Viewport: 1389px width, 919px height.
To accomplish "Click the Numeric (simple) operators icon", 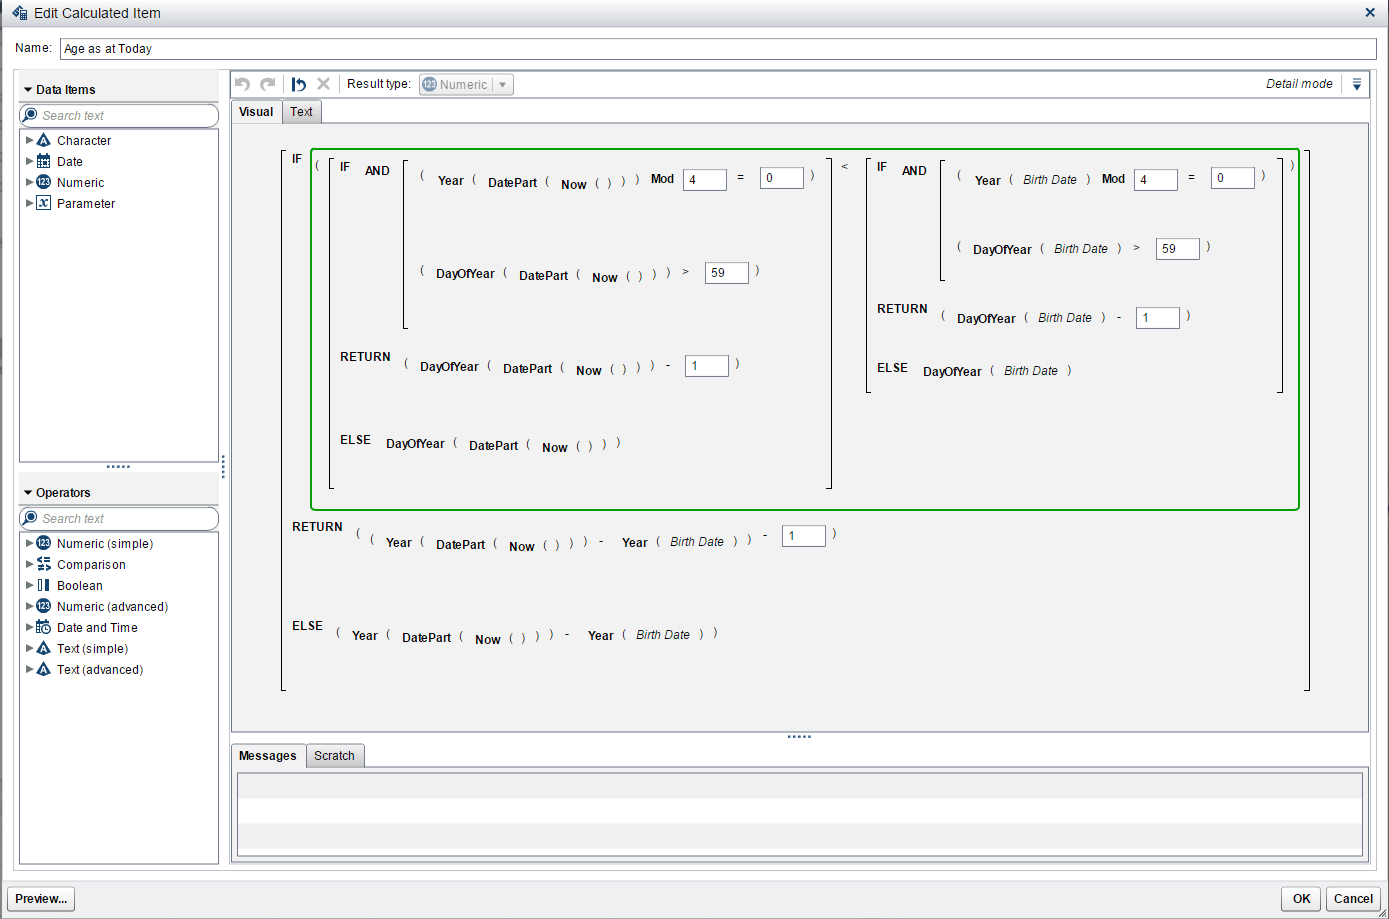I will tap(44, 543).
